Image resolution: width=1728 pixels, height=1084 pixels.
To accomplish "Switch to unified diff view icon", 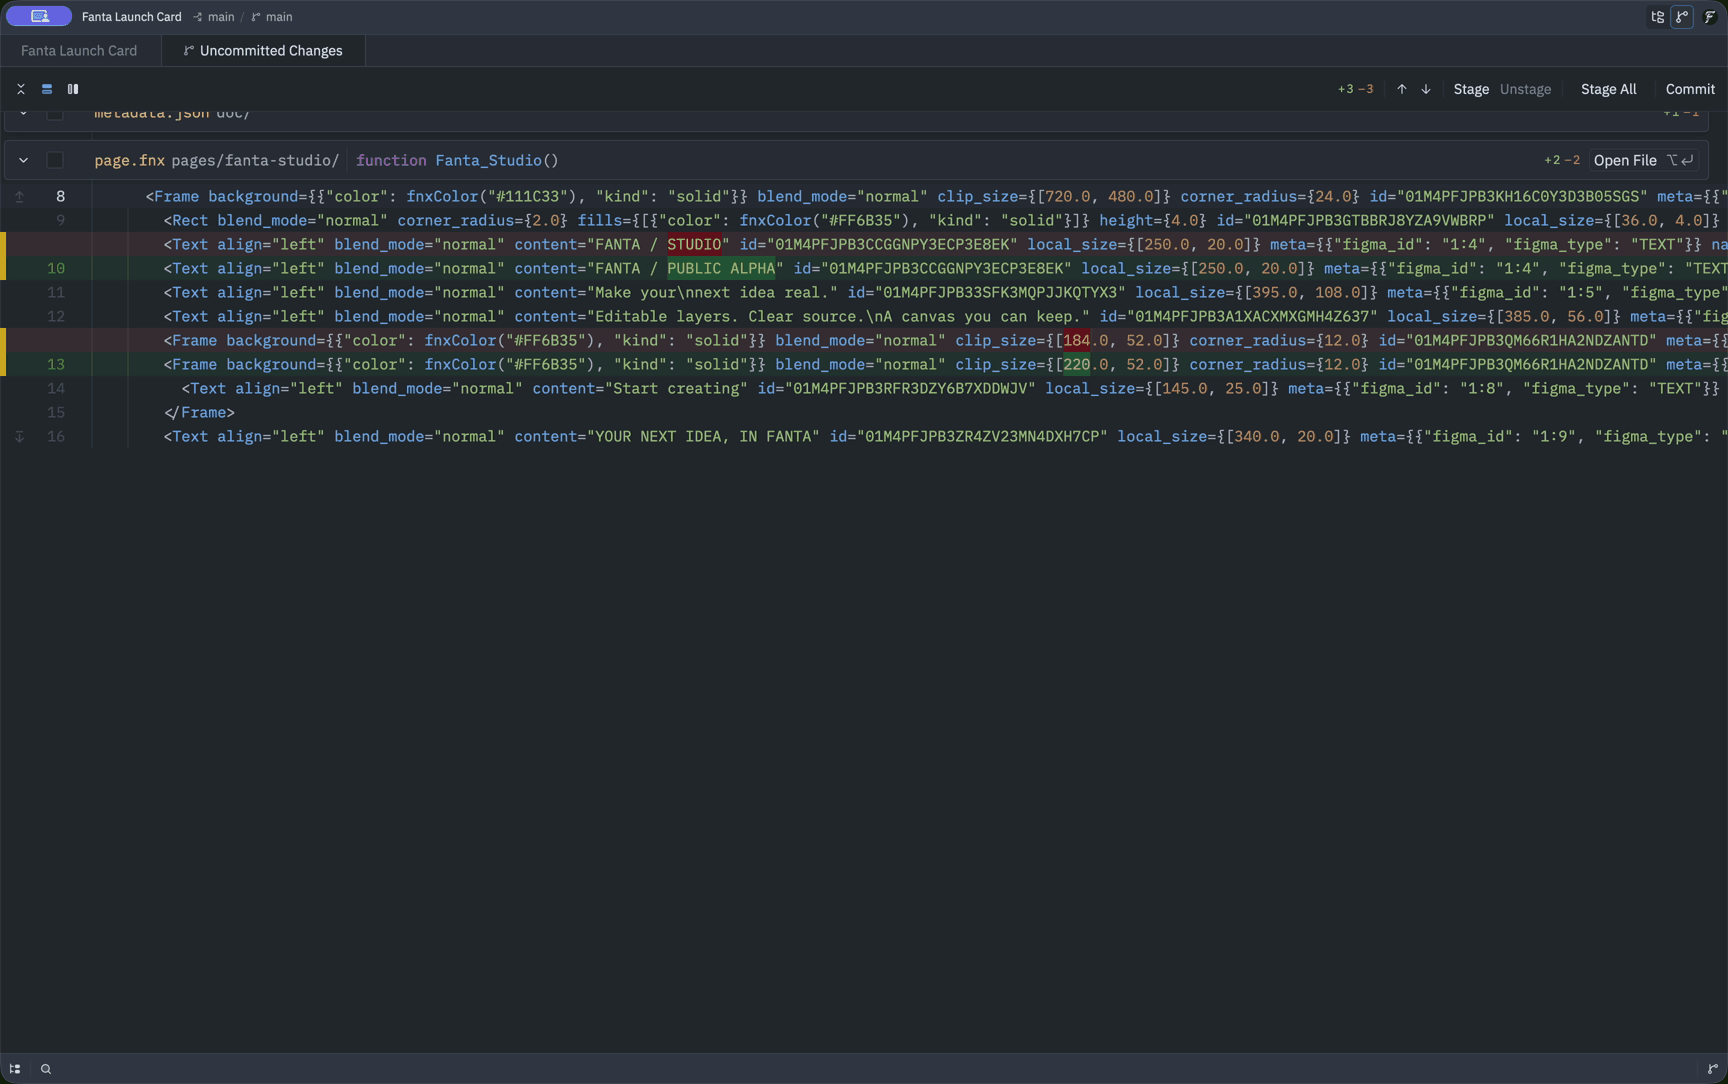I will pos(47,89).
